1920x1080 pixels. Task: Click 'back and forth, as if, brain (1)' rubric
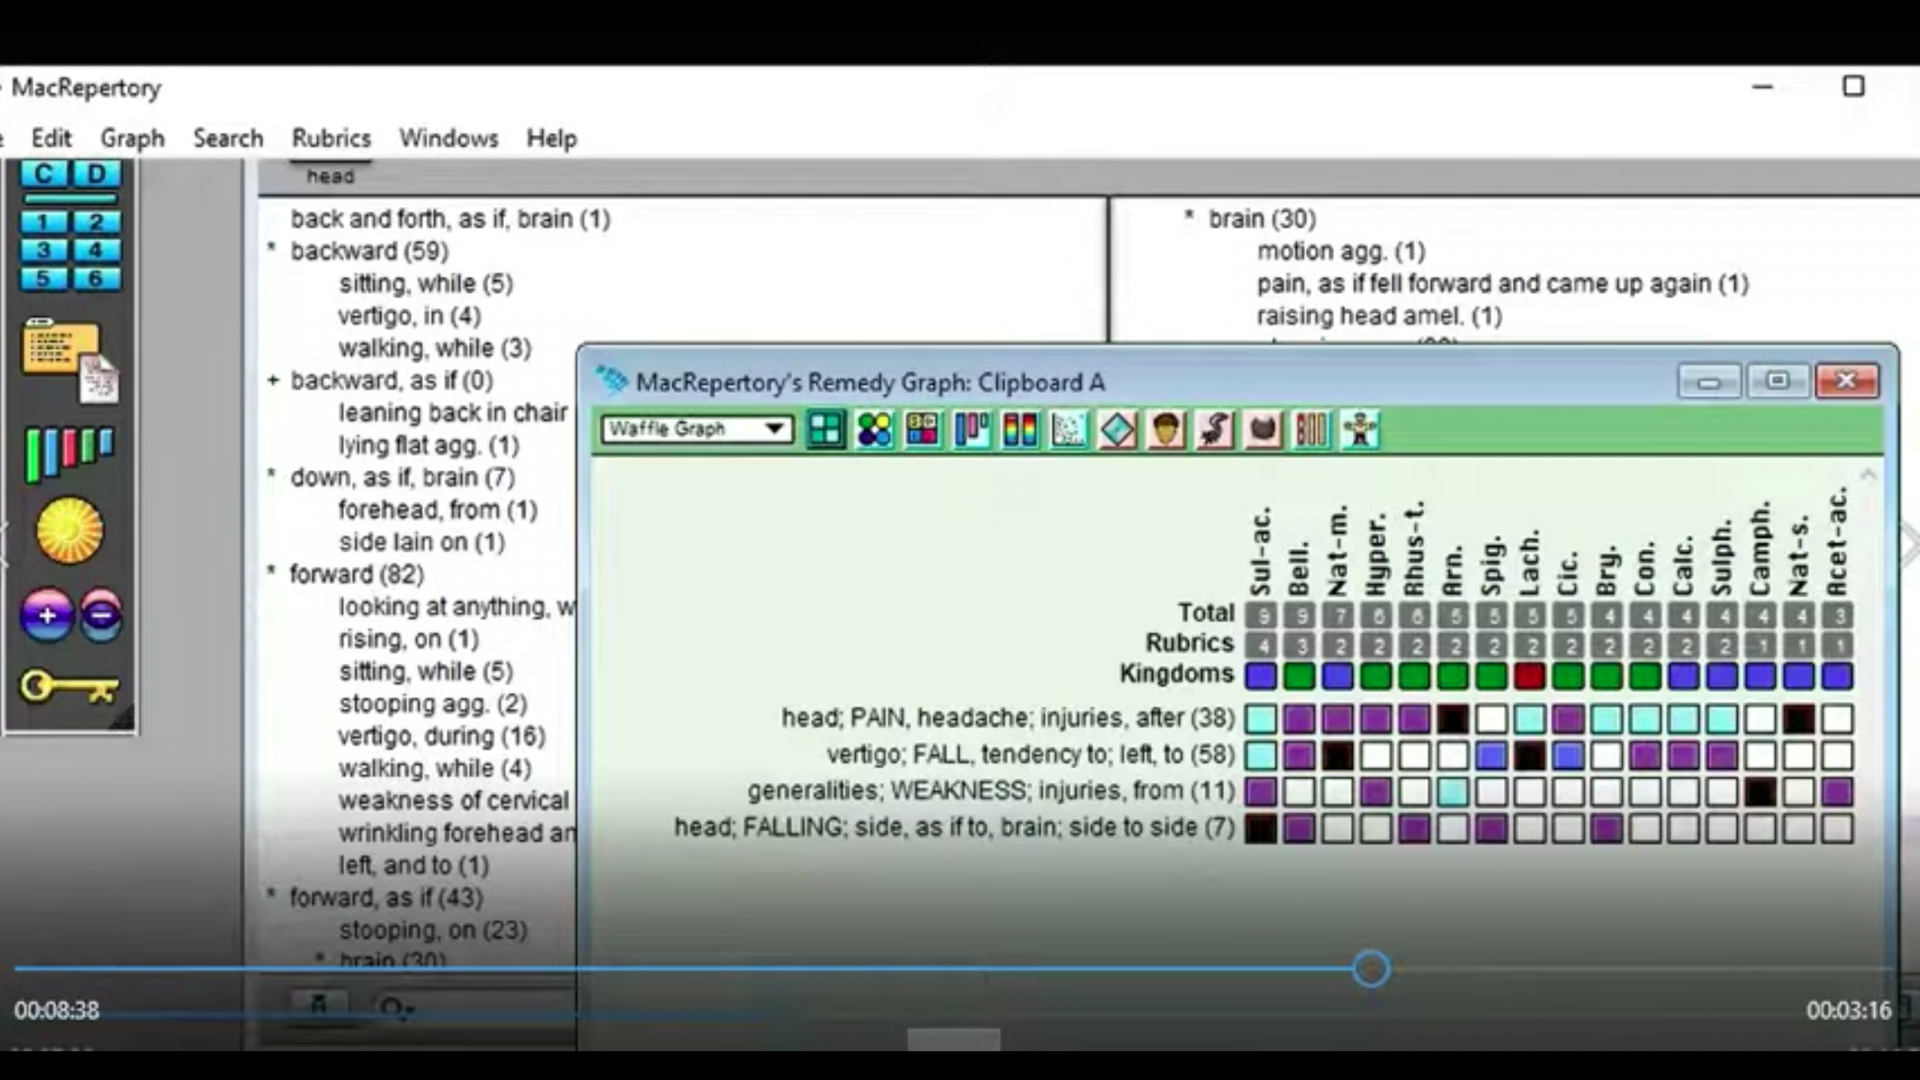click(x=450, y=219)
